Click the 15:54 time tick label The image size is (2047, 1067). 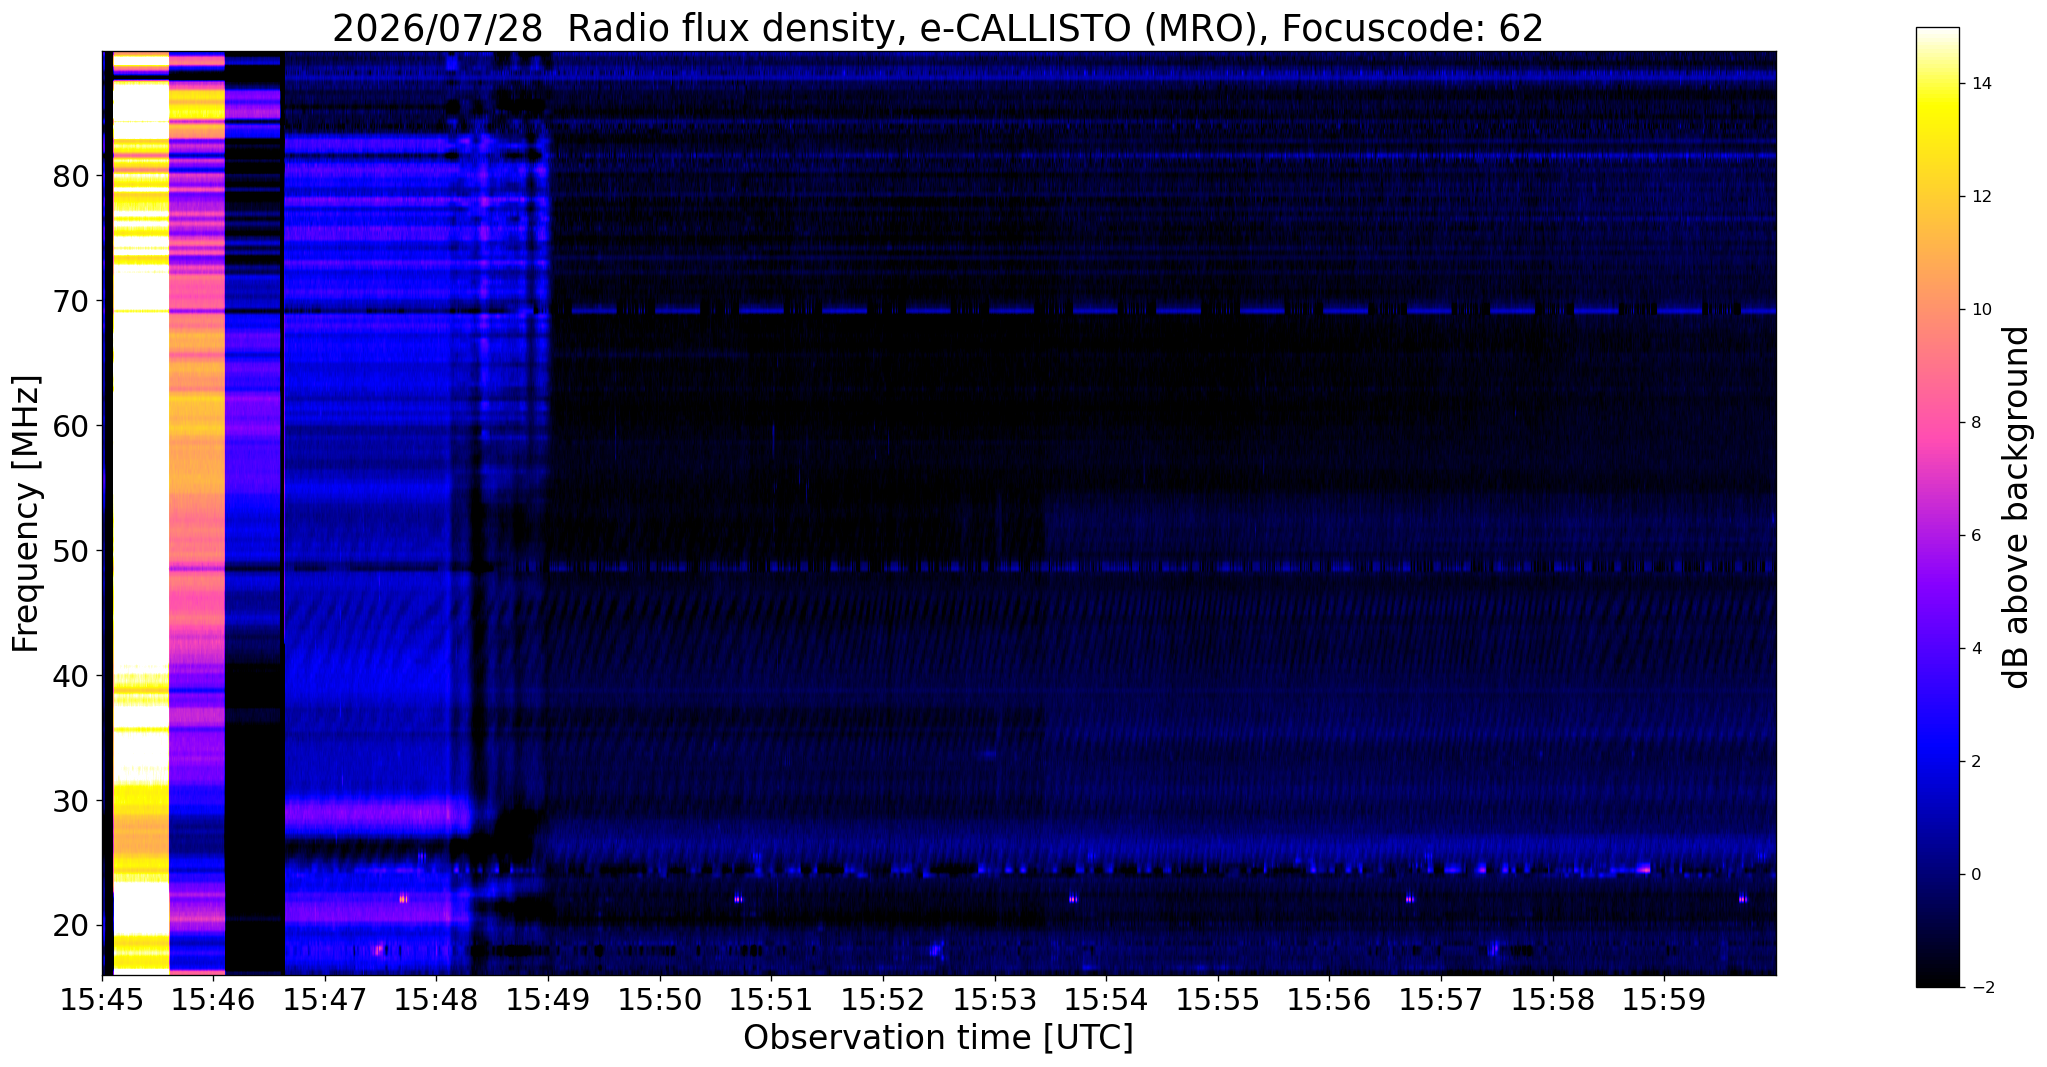tap(1105, 1000)
